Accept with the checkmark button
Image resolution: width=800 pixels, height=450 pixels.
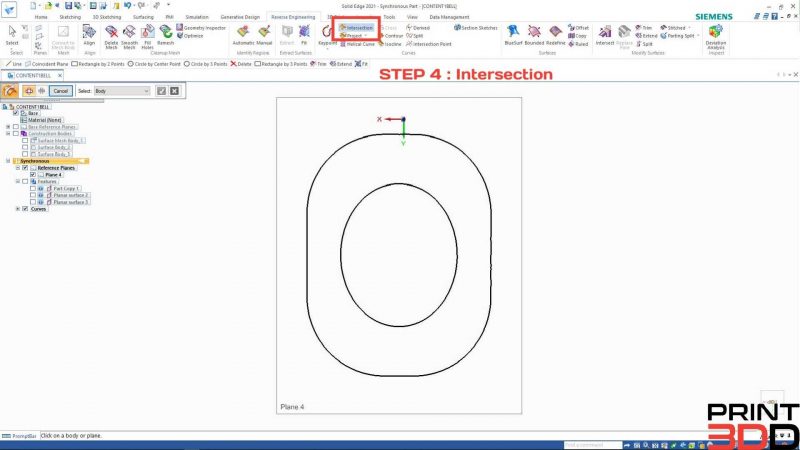point(161,91)
